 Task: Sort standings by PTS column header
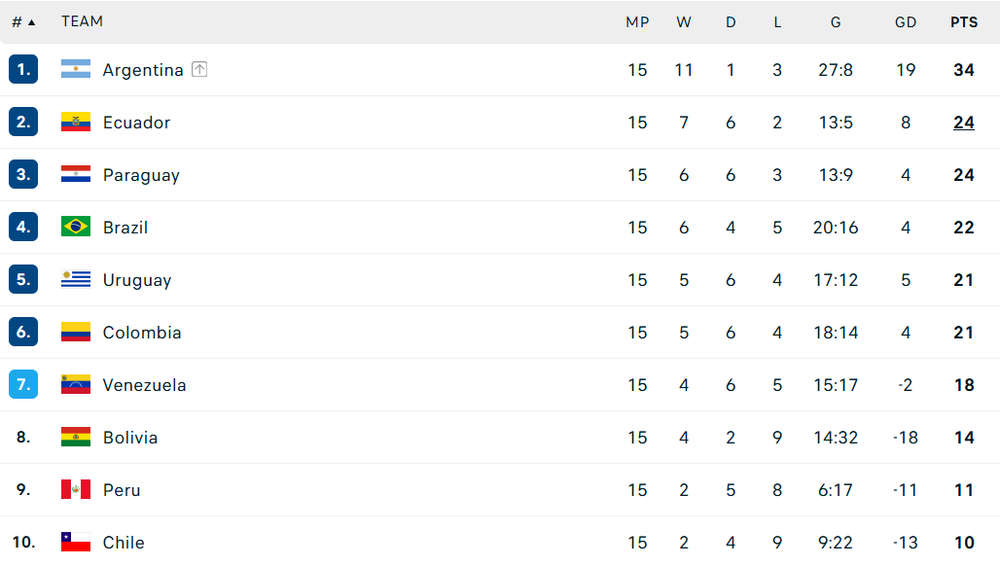click(x=964, y=22)
